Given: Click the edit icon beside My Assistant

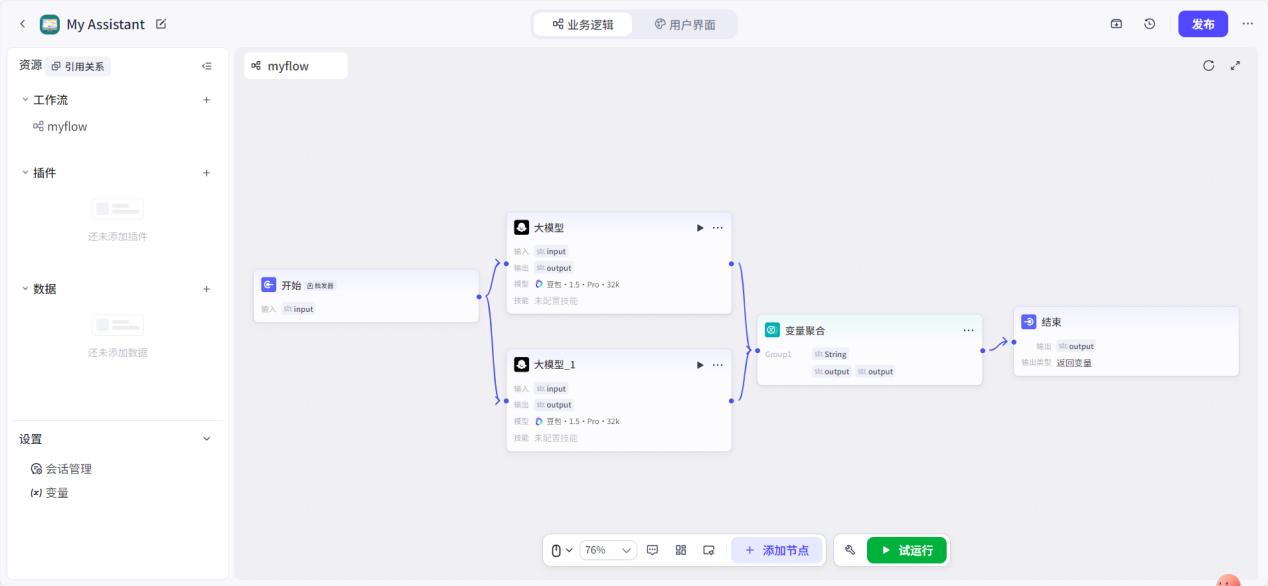Looking at the screenshot, I should tap(162, 24).
